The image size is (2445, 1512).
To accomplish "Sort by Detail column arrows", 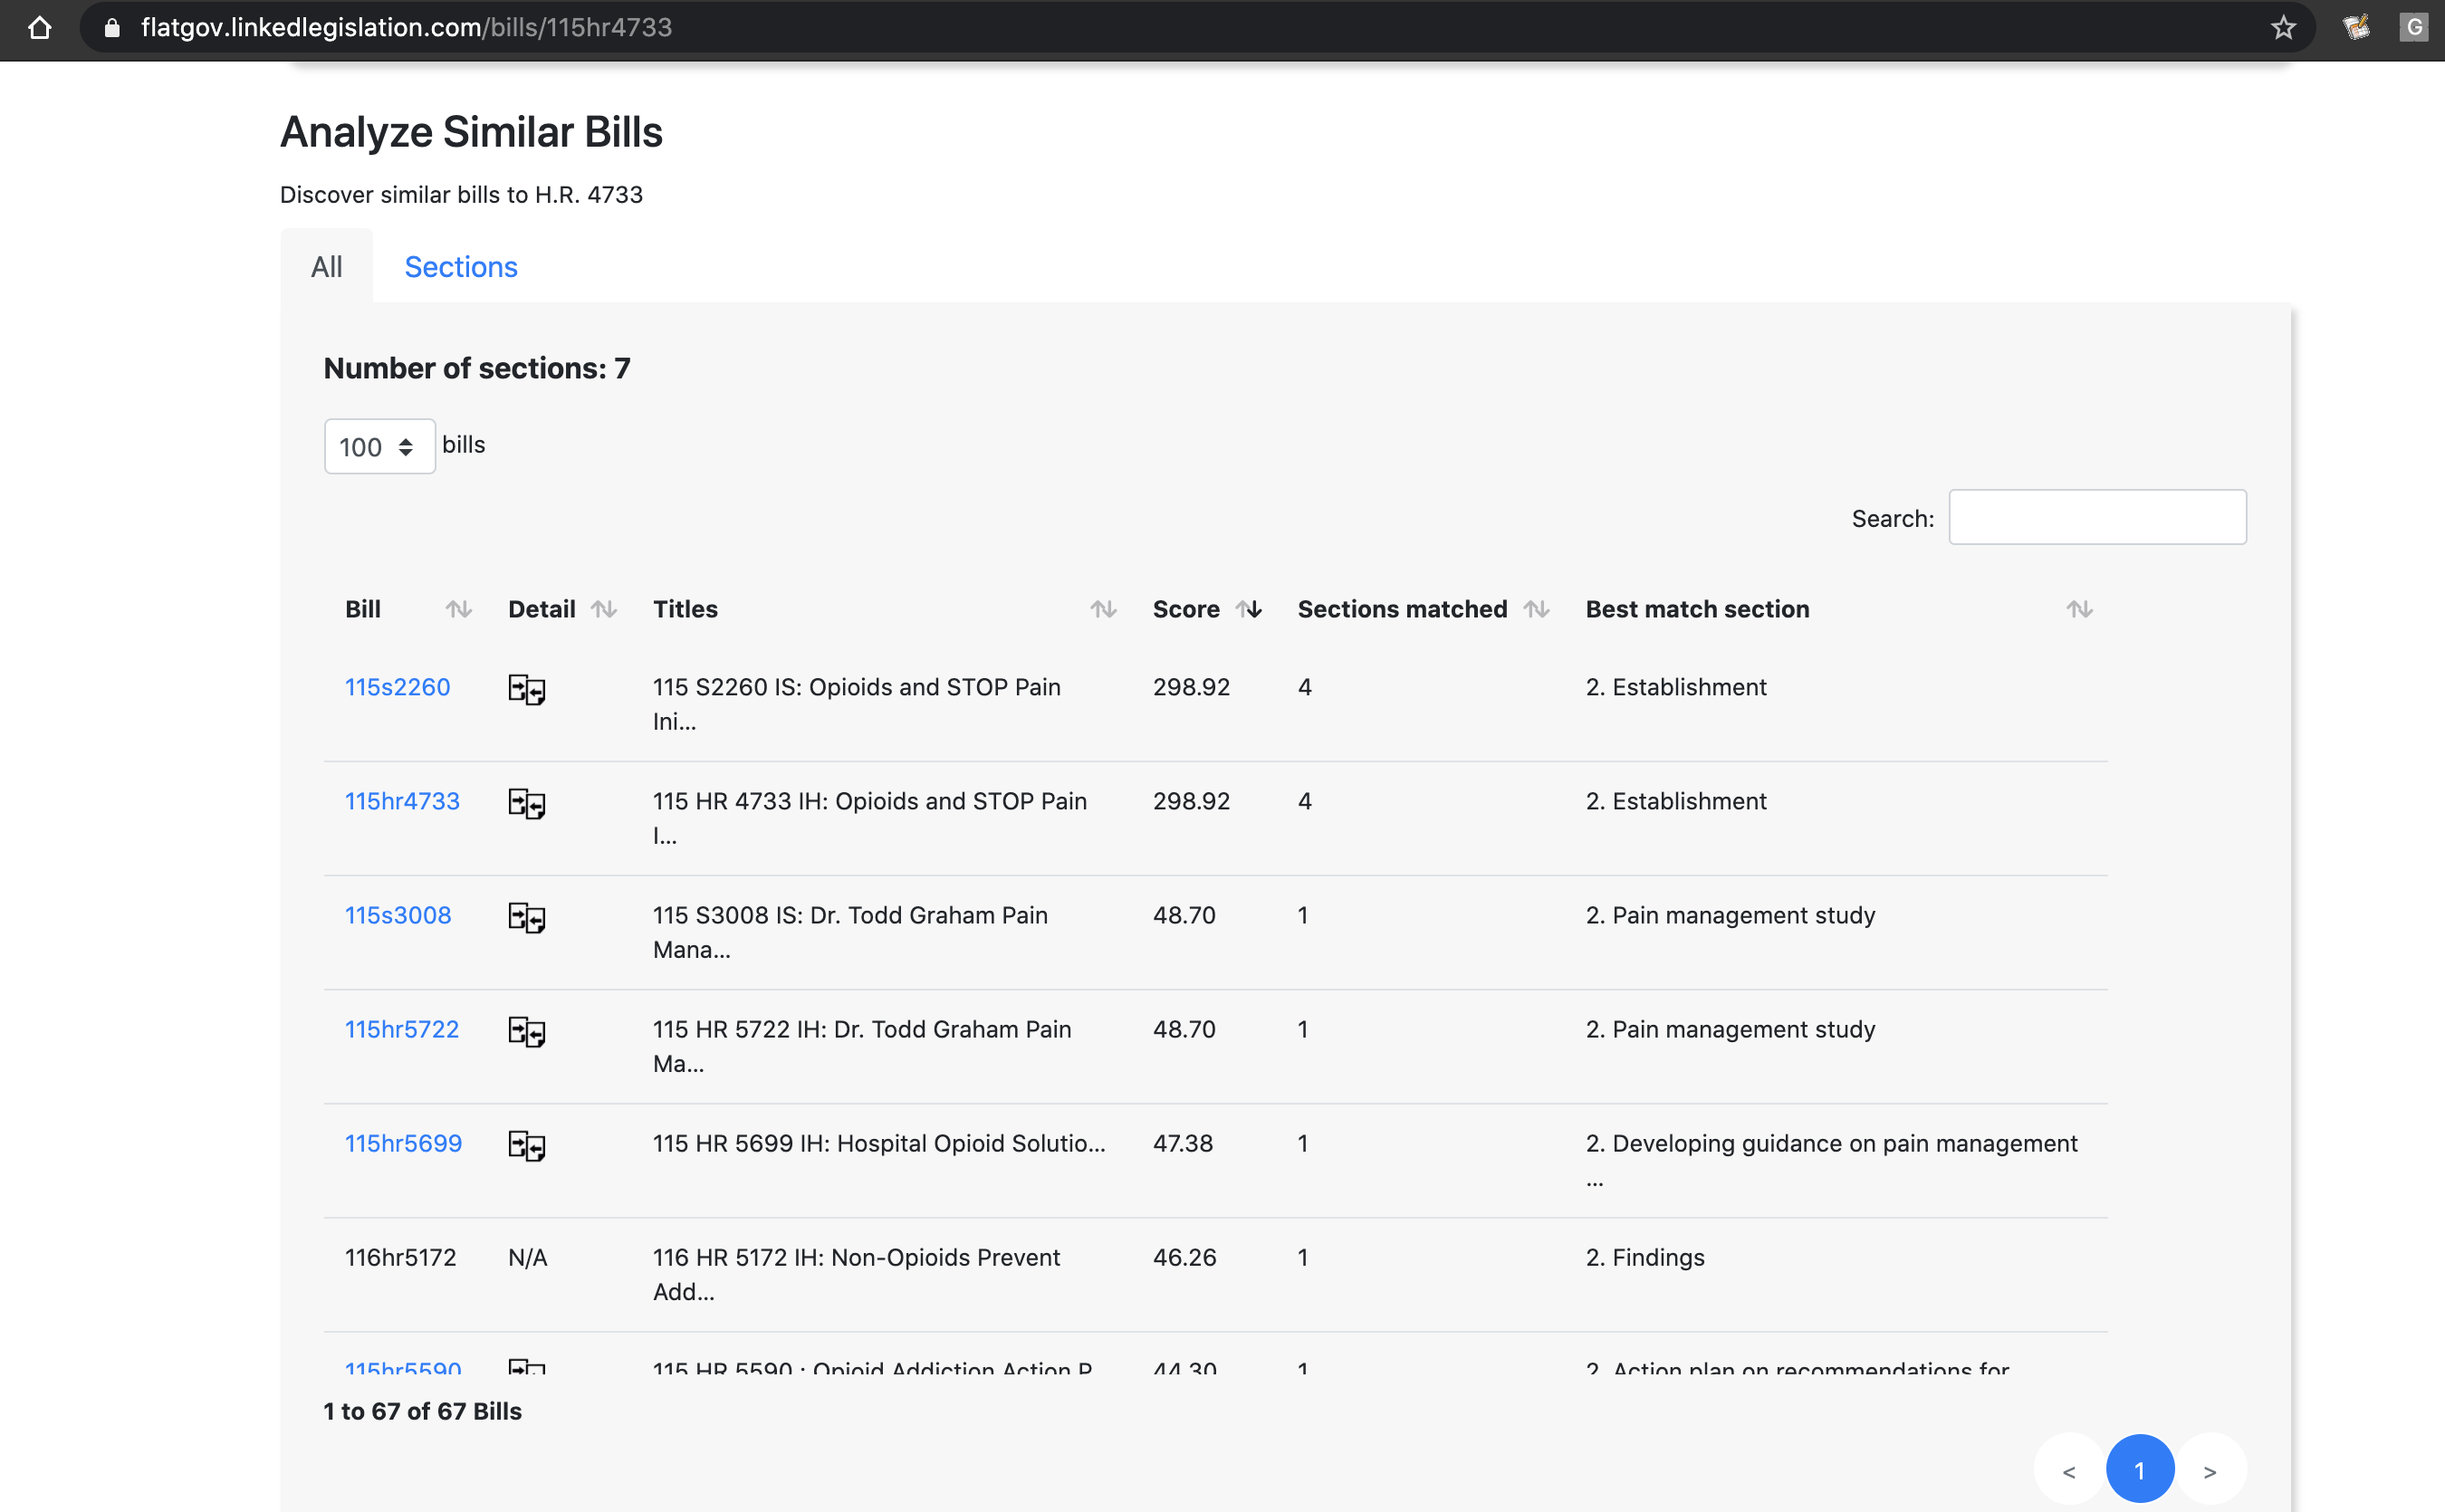I will pyautogui.click(x=603, y=609).
